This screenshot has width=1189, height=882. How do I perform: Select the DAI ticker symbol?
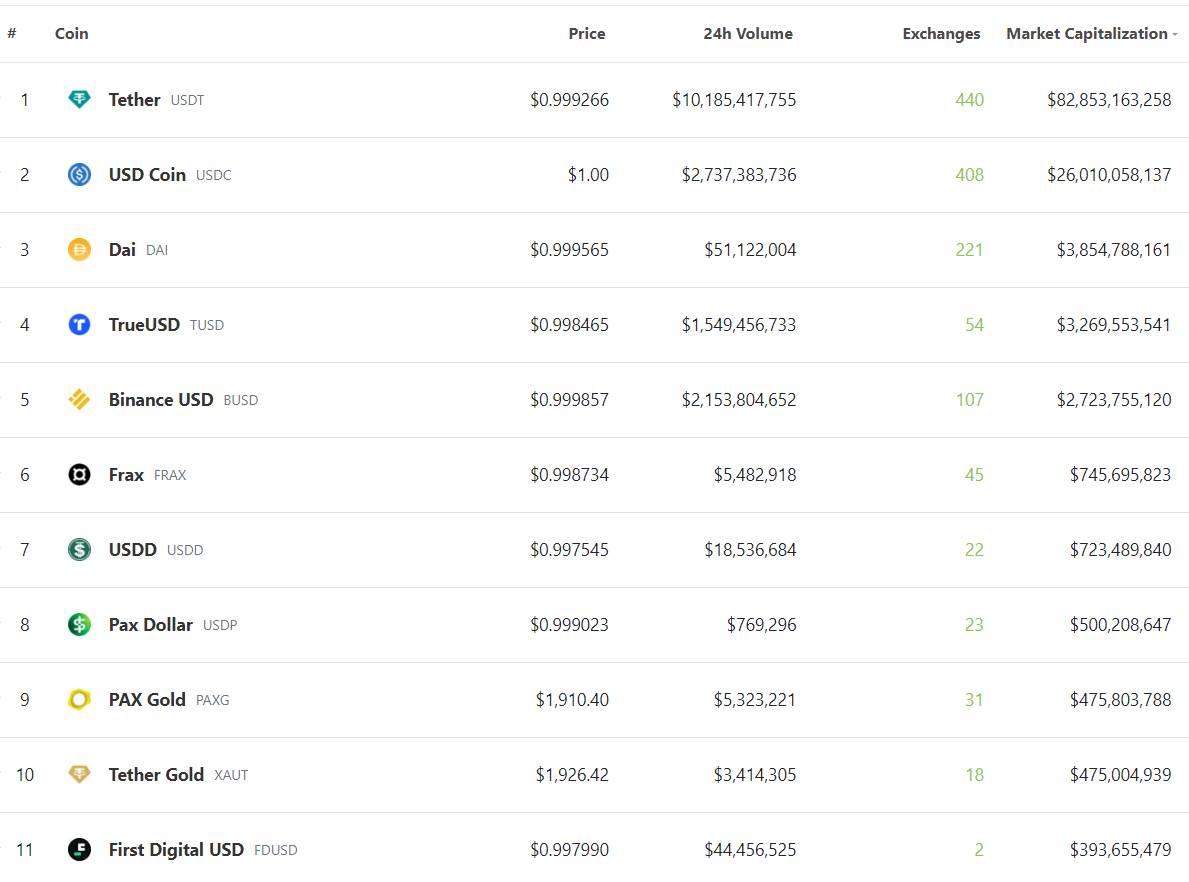click(157, 250)
